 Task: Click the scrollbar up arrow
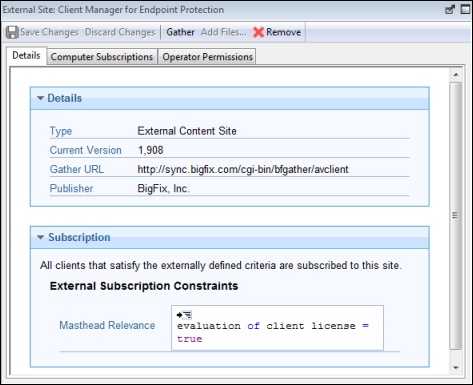coord(456,75)
